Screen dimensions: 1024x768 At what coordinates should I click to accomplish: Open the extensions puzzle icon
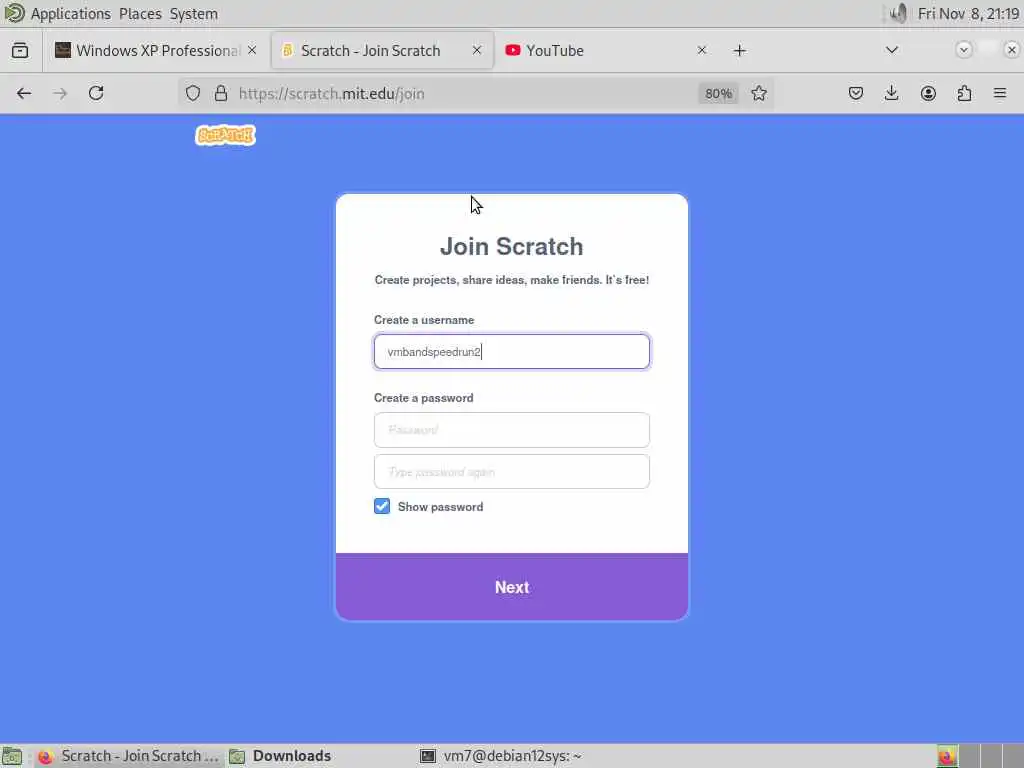964,93
